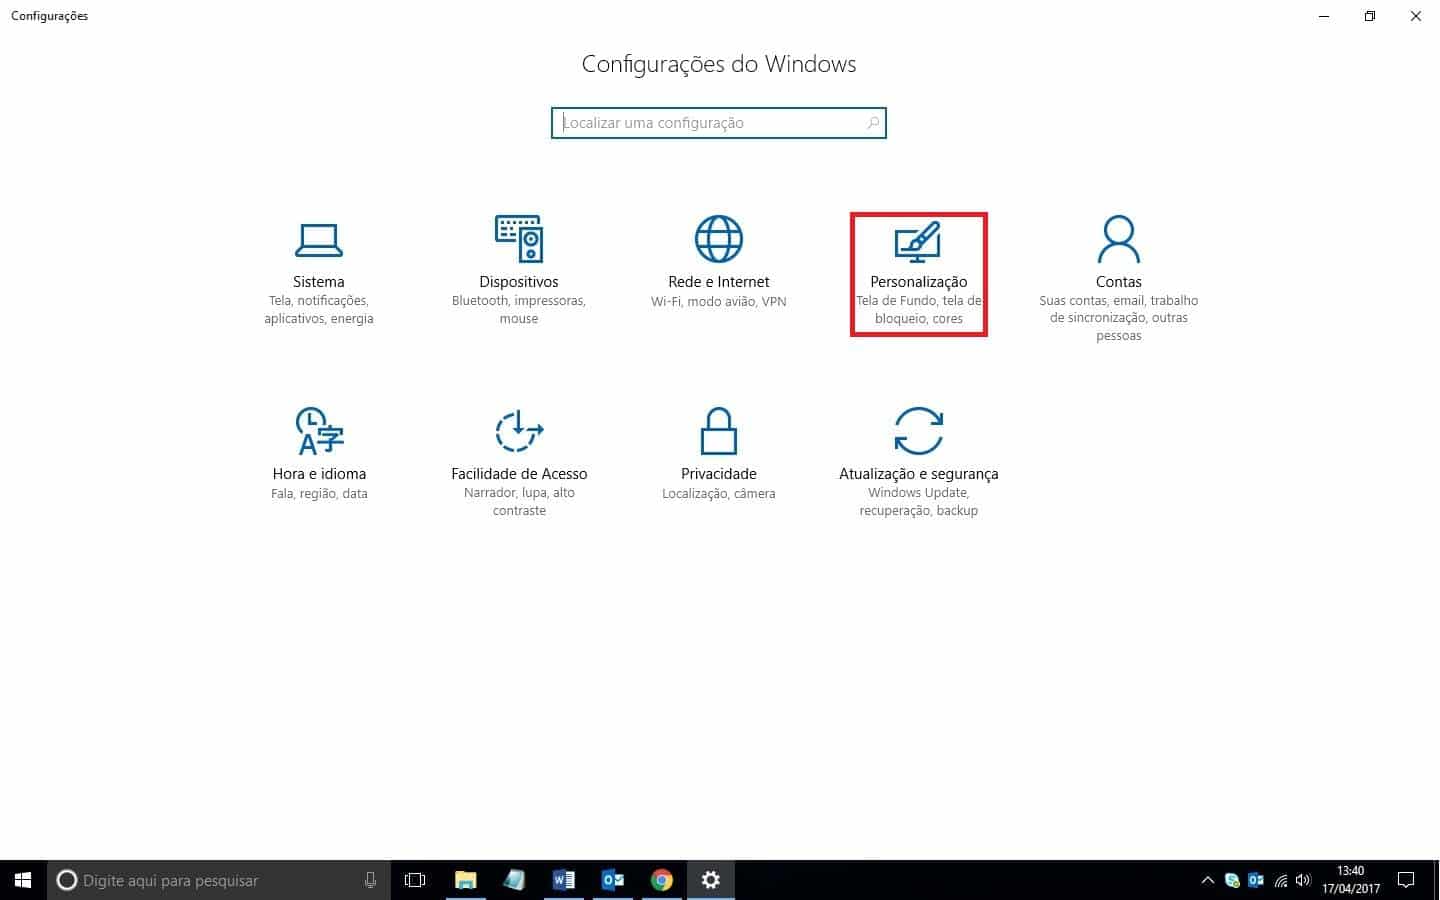This screenshot has height=900, width=1440.
Task: Open the Windows Start menu
Action: 23,880
